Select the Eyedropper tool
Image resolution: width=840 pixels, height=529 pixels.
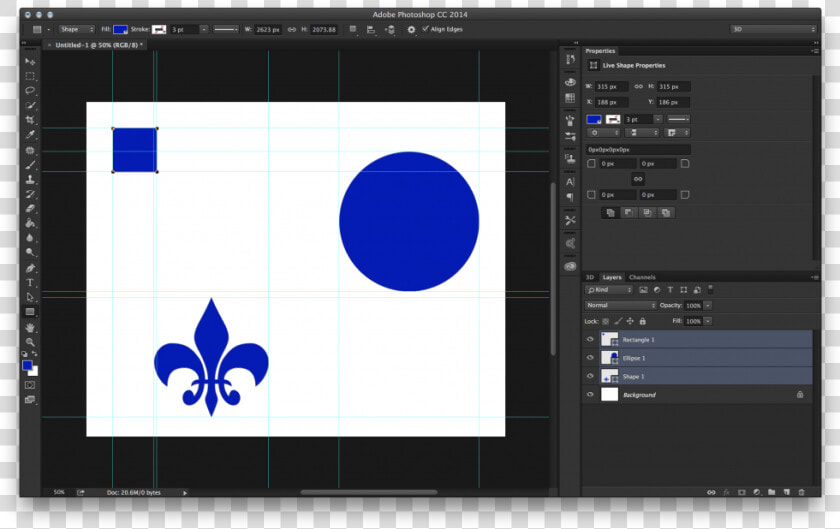[30, 135]
